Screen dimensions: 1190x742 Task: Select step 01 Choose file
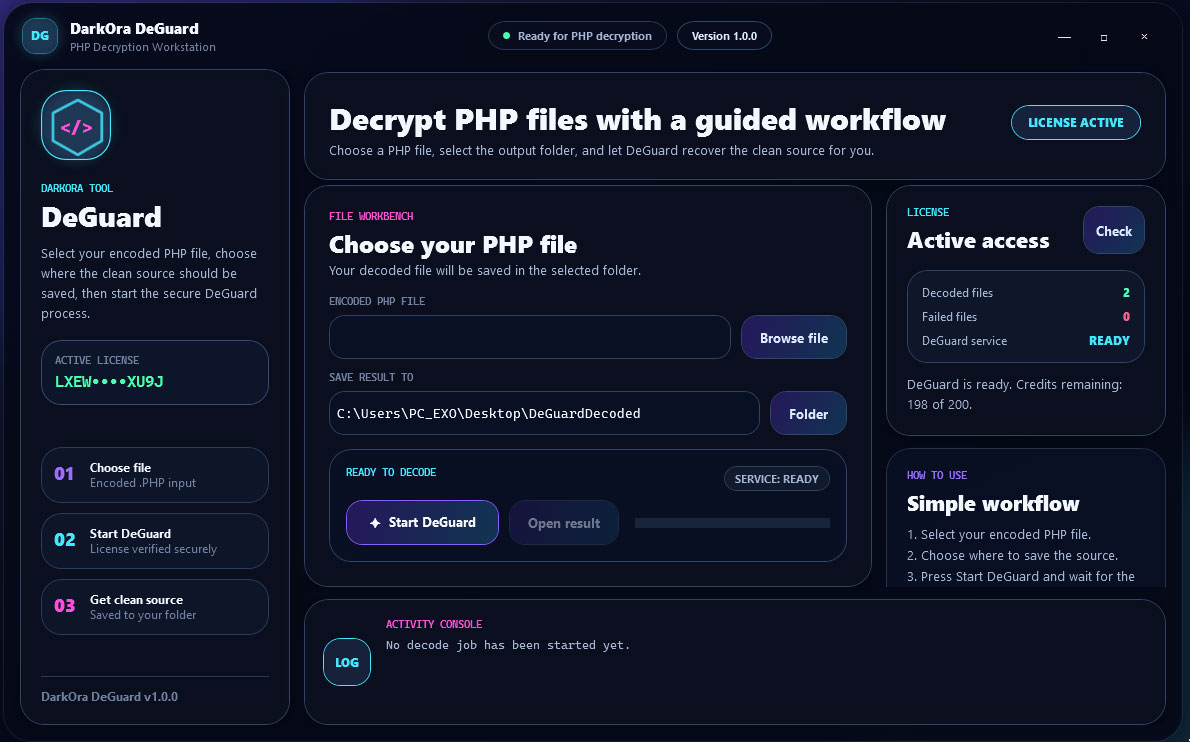pos(155,475)
